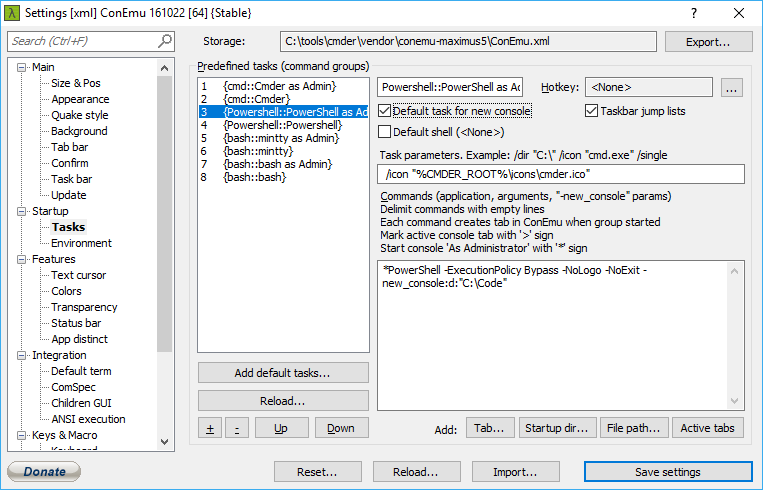The height and width of the screenshot is (490, 763).
Task: Move selected task Down
Action: point(341,428)
